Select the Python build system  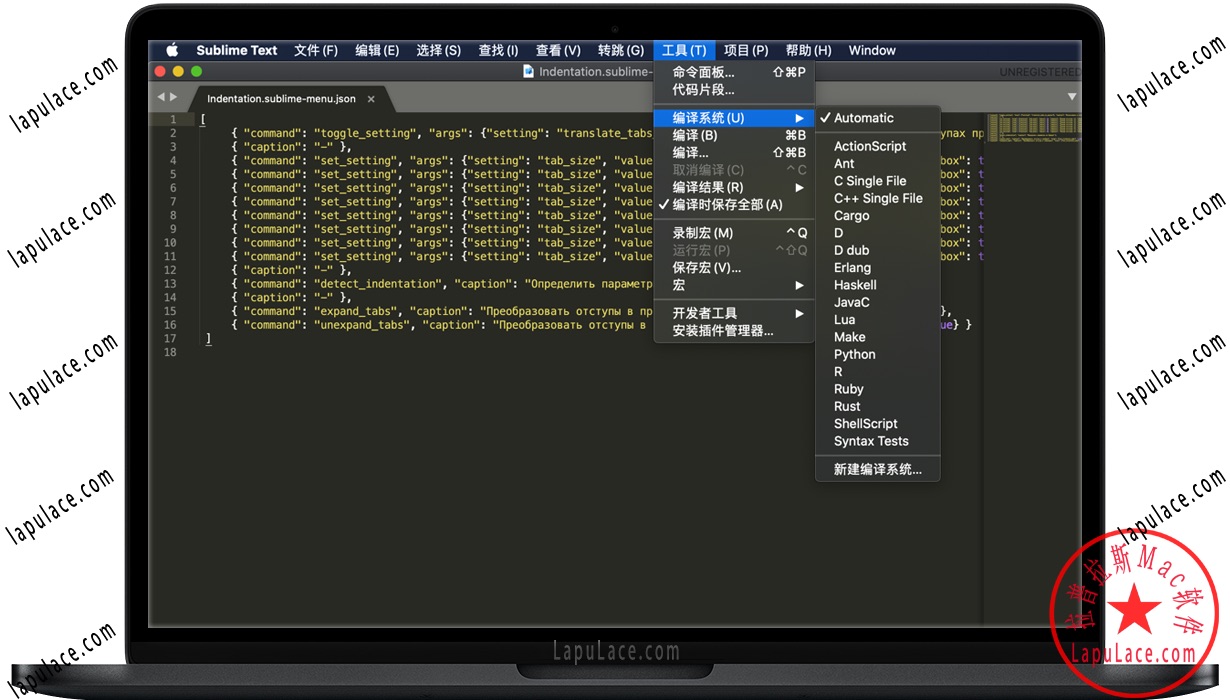tap(856, 354)
